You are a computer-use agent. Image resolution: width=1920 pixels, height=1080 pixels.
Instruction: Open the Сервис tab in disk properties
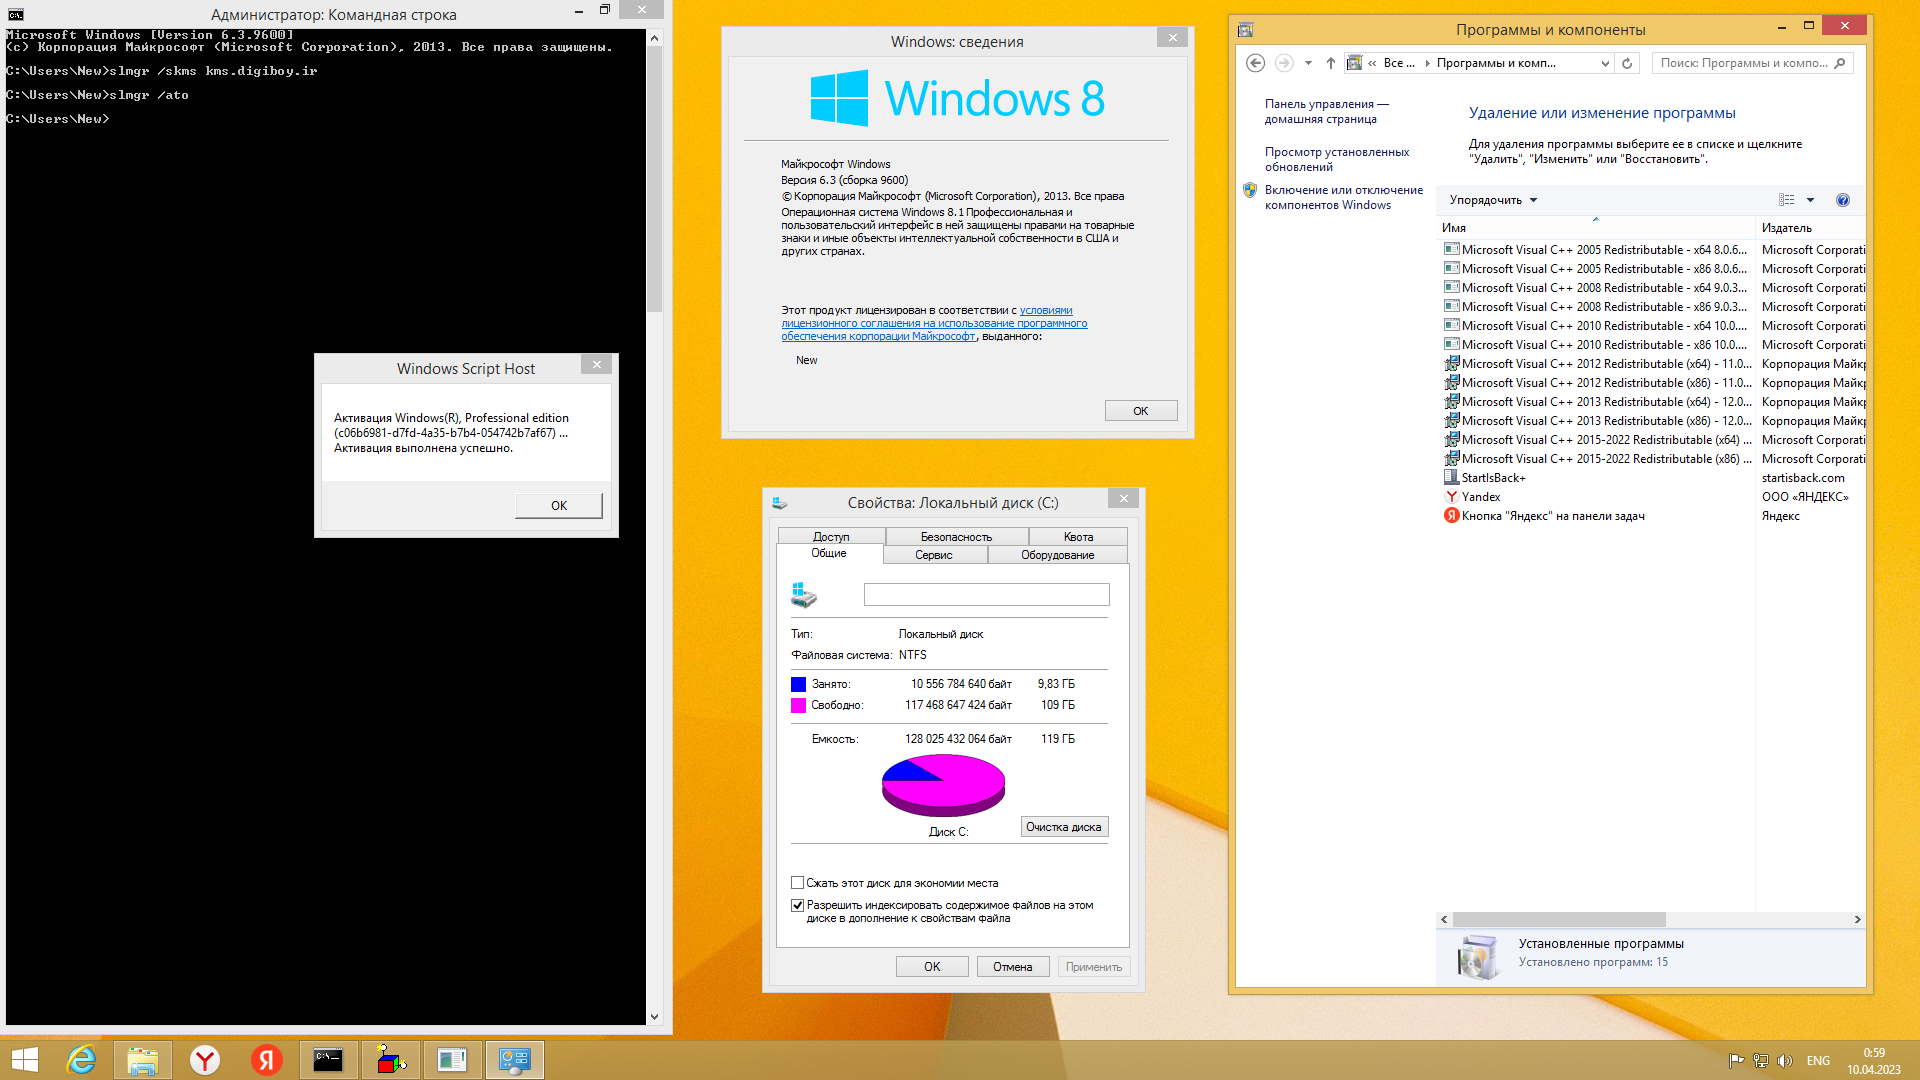933,555
